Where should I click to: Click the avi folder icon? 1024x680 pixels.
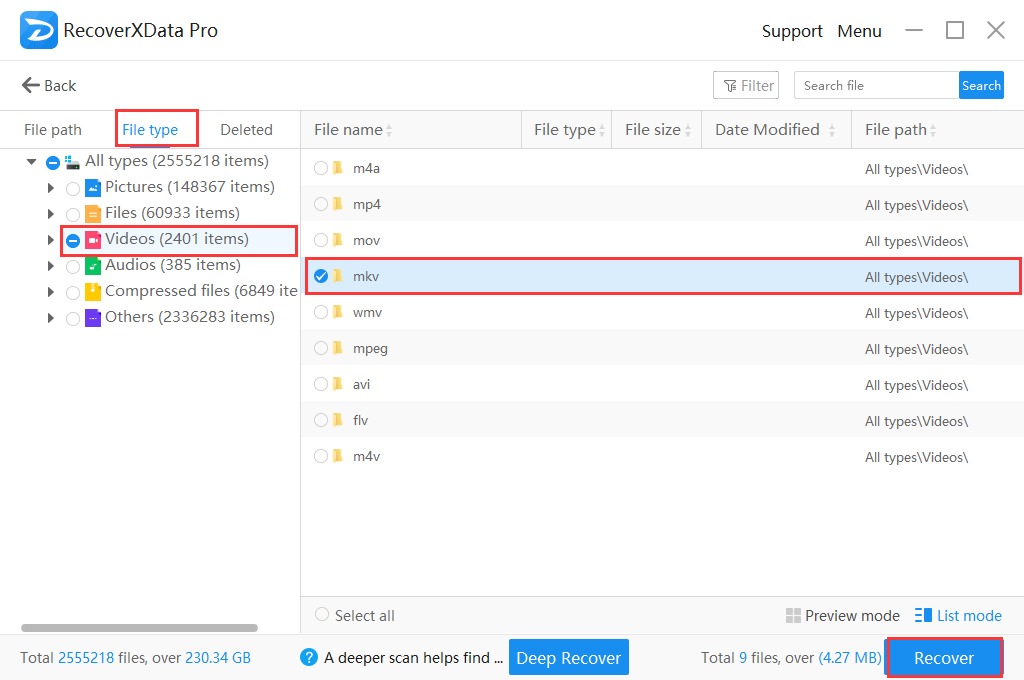pos(338,383)
